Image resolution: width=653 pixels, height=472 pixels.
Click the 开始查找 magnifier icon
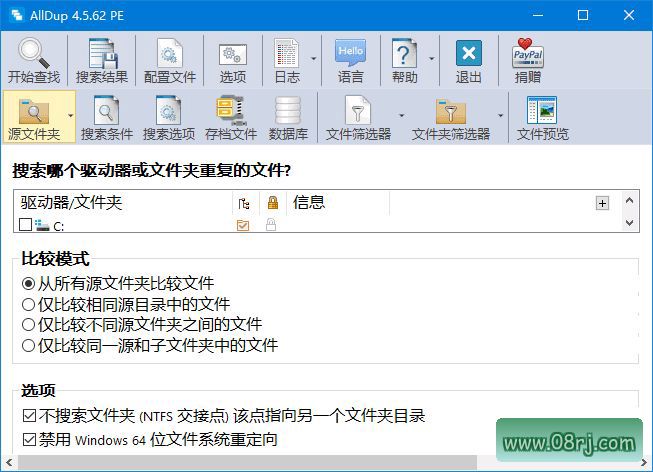pos(33,53)
